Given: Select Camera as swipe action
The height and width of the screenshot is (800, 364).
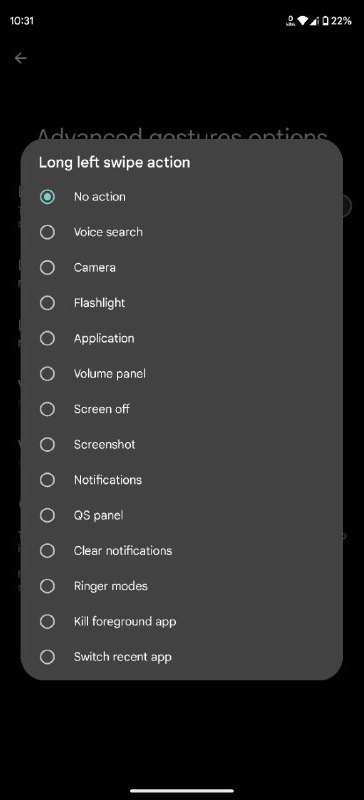Looking at the screenshot, I should click(181, 268).
